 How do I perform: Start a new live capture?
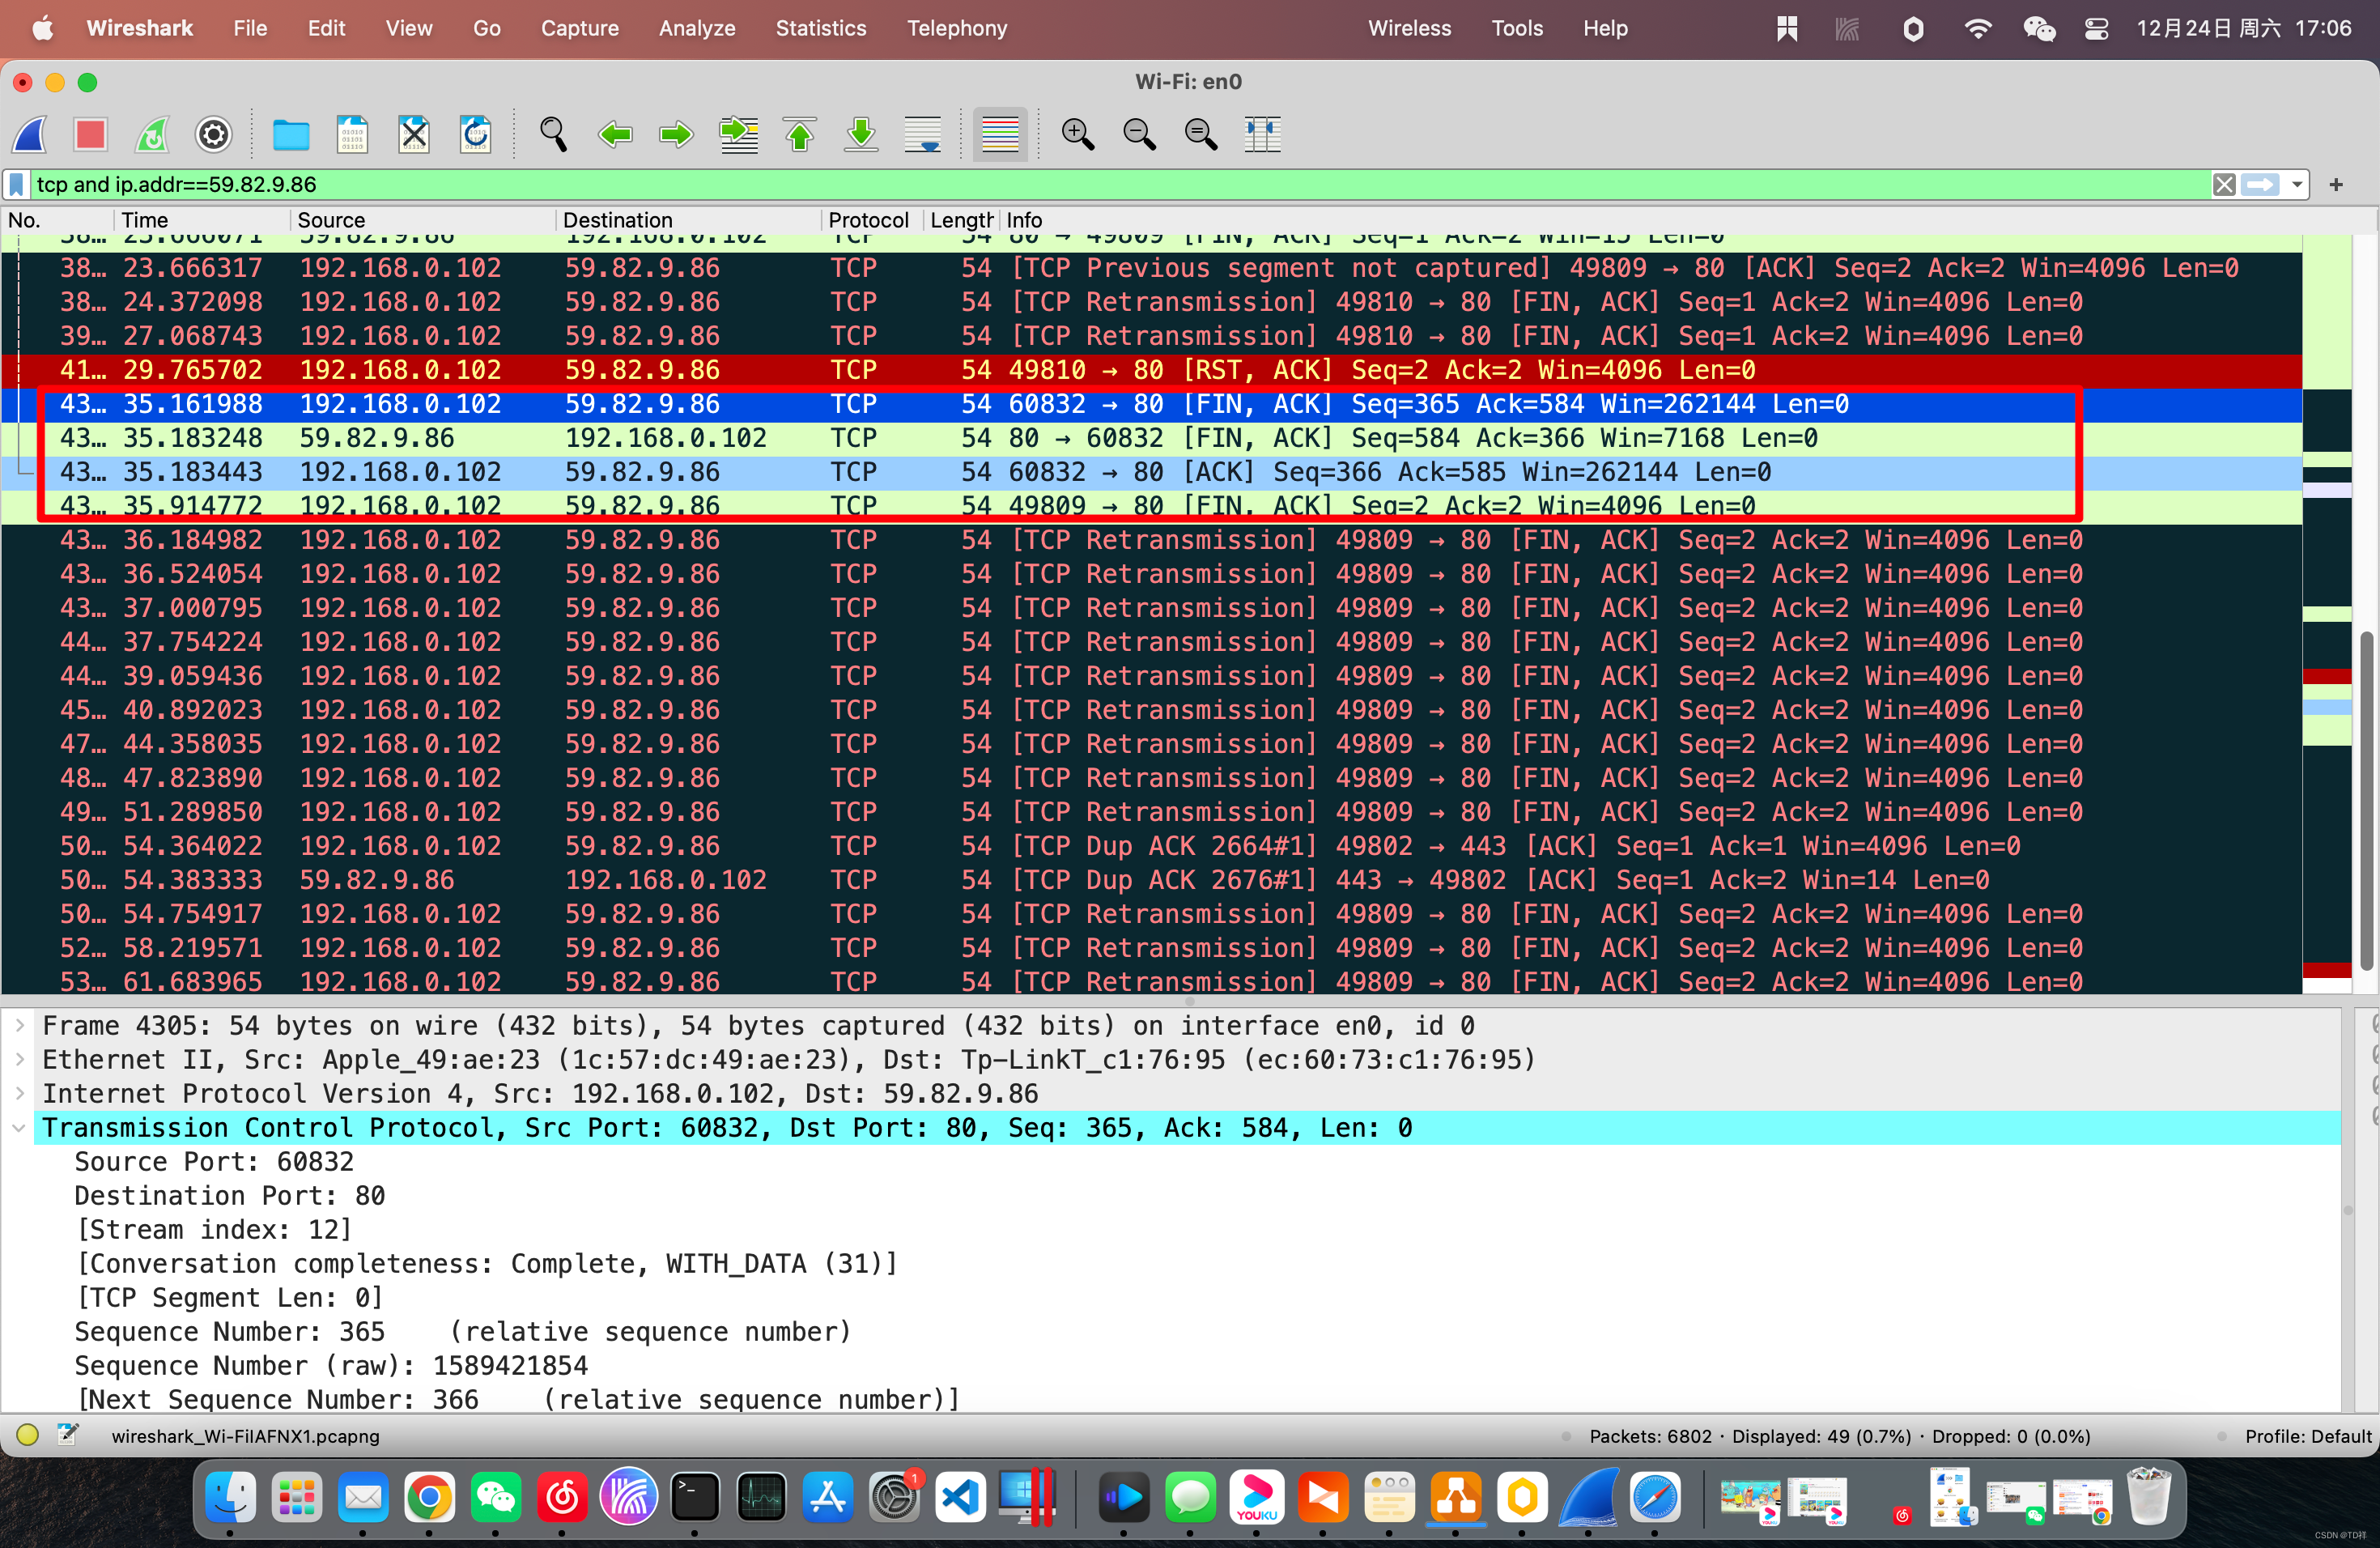(29, 134)
